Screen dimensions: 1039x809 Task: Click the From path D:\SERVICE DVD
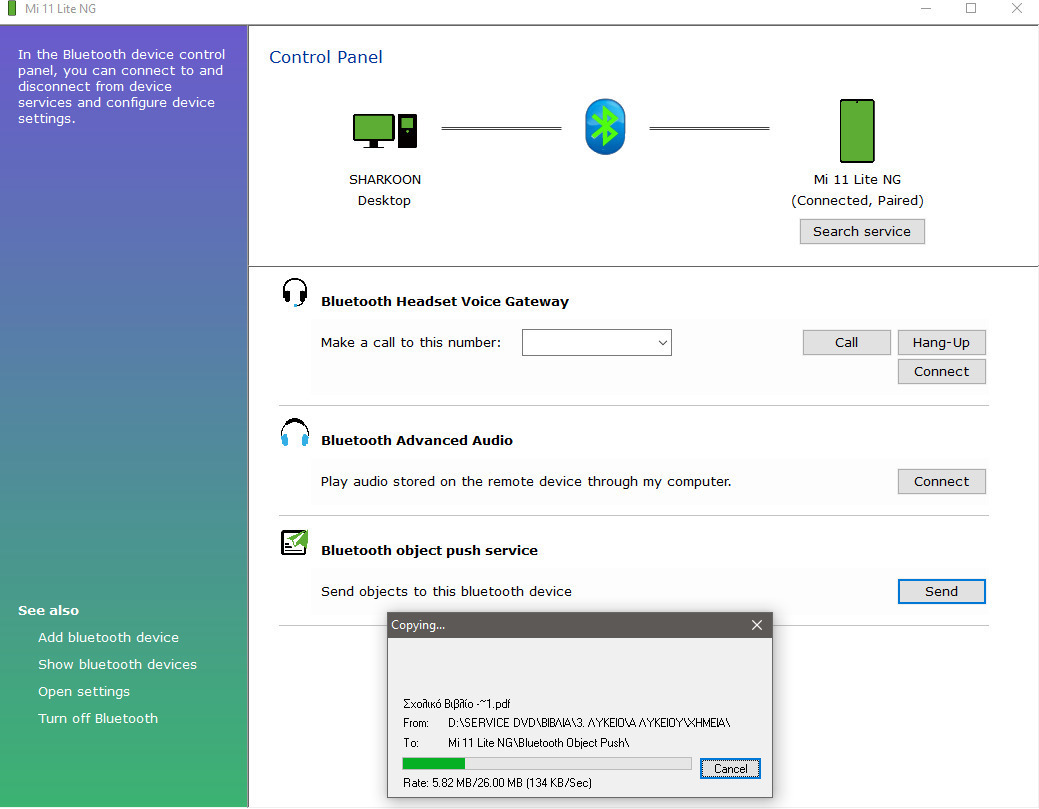[589, 723]
